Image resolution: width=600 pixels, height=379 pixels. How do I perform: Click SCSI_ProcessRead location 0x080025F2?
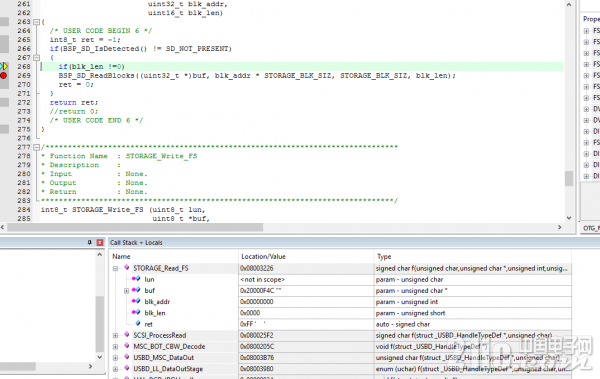point(257,335)
